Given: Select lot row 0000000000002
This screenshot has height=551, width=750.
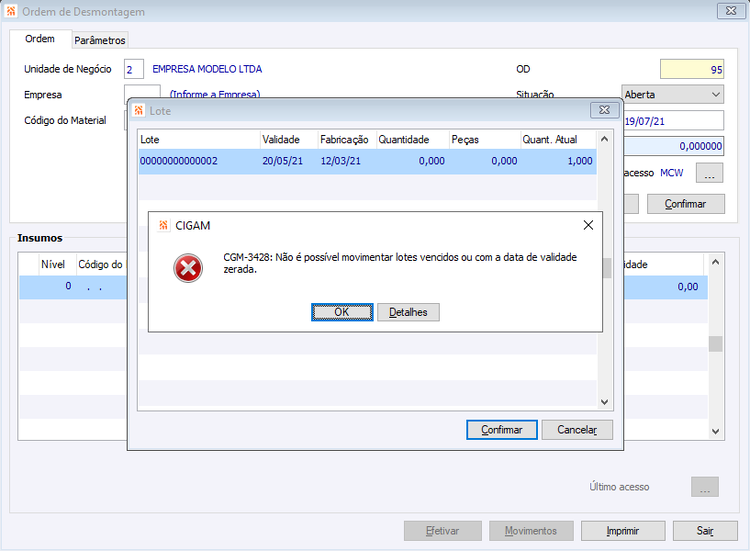Looking at the screenshot, I should pyautogui.click(x=367, y=161).
